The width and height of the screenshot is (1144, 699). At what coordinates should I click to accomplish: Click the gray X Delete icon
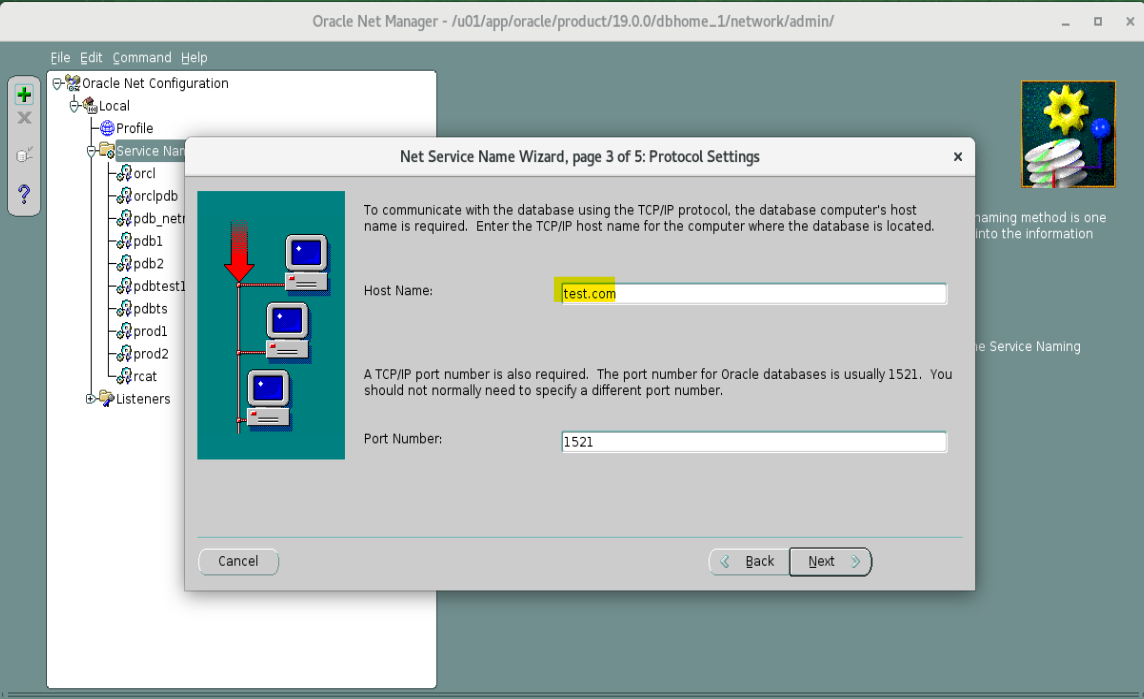click(24, 117)
